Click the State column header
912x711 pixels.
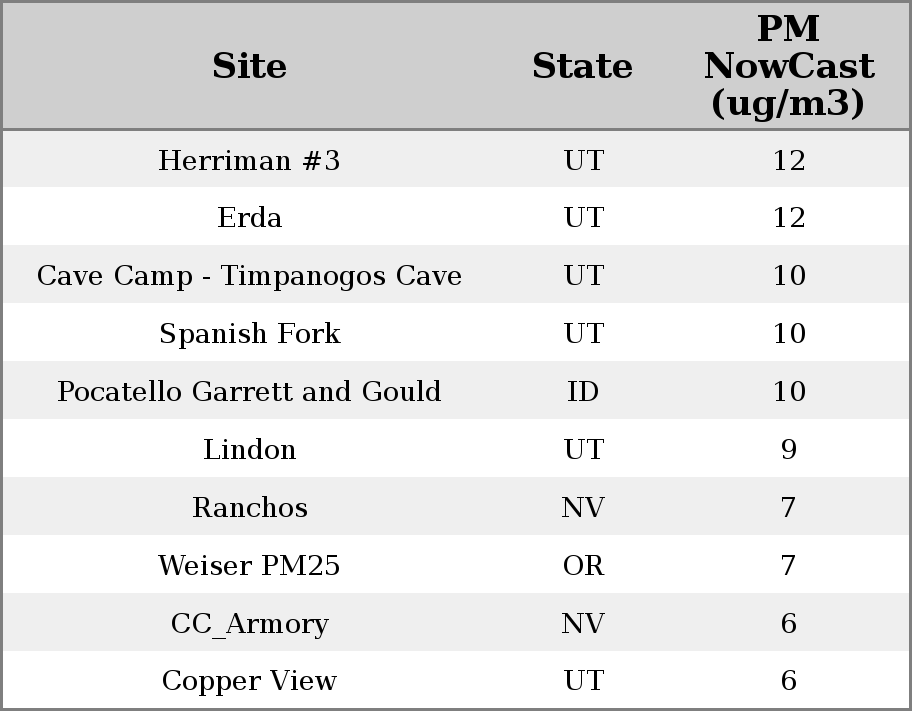coord(582,66)
